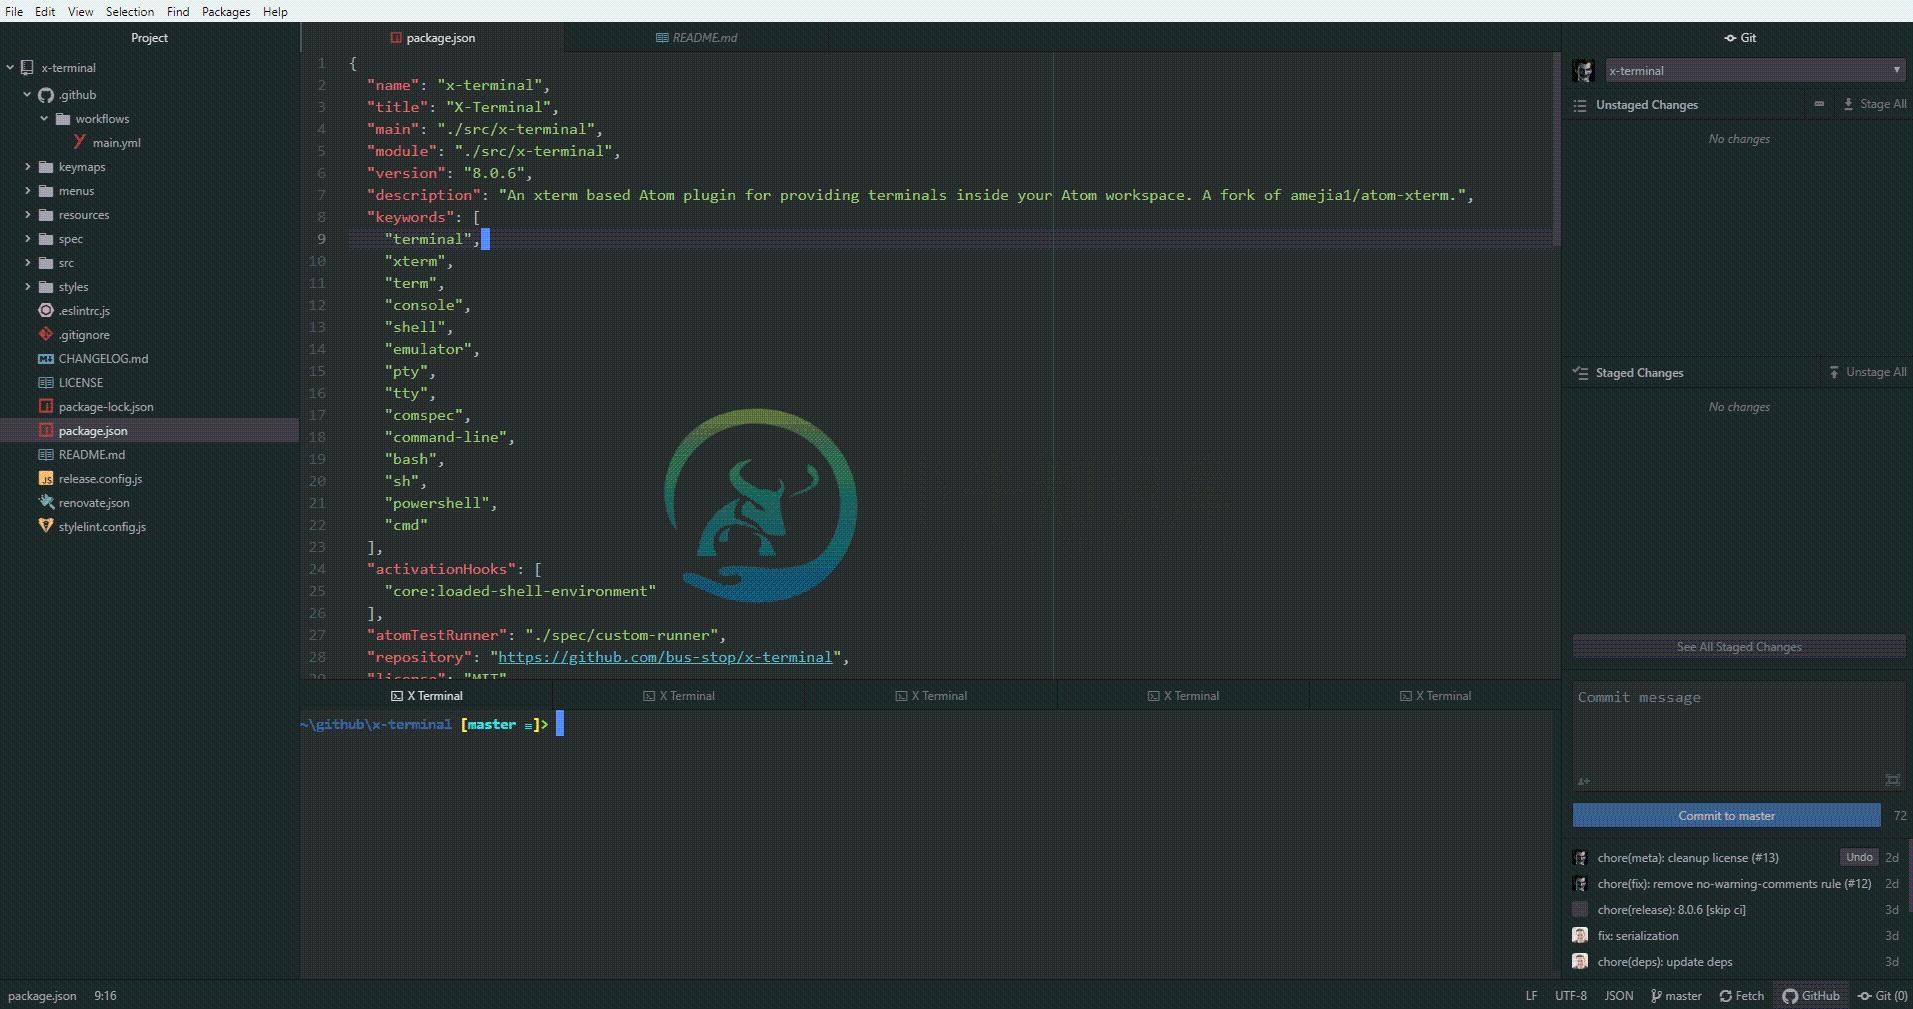1913x1009 pixels.
Task: Click the LF line ending indicator
Action: coord(1531,996)
